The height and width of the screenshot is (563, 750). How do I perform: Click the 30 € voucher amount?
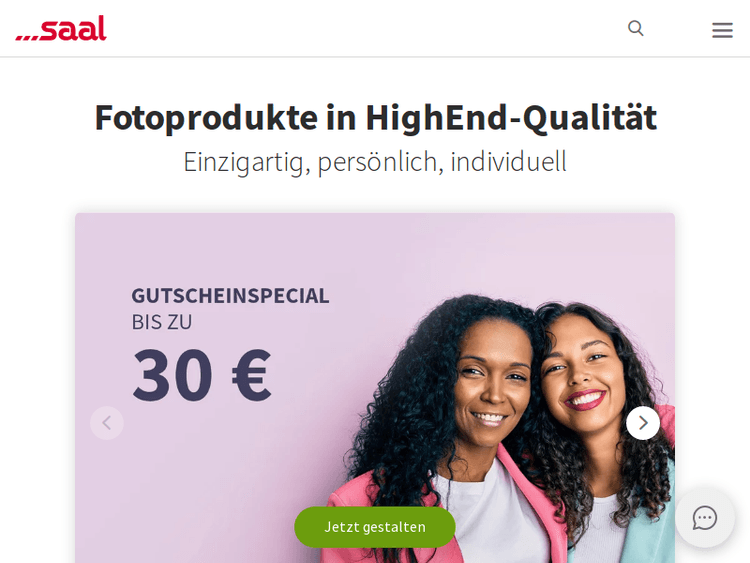[x=202, y=374]
